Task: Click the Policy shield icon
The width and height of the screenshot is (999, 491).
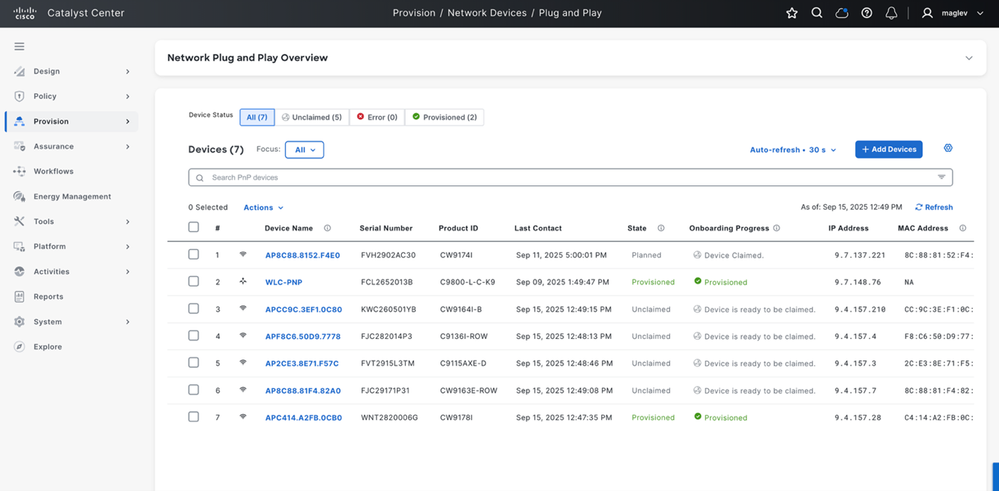Action: pos(19,96)
